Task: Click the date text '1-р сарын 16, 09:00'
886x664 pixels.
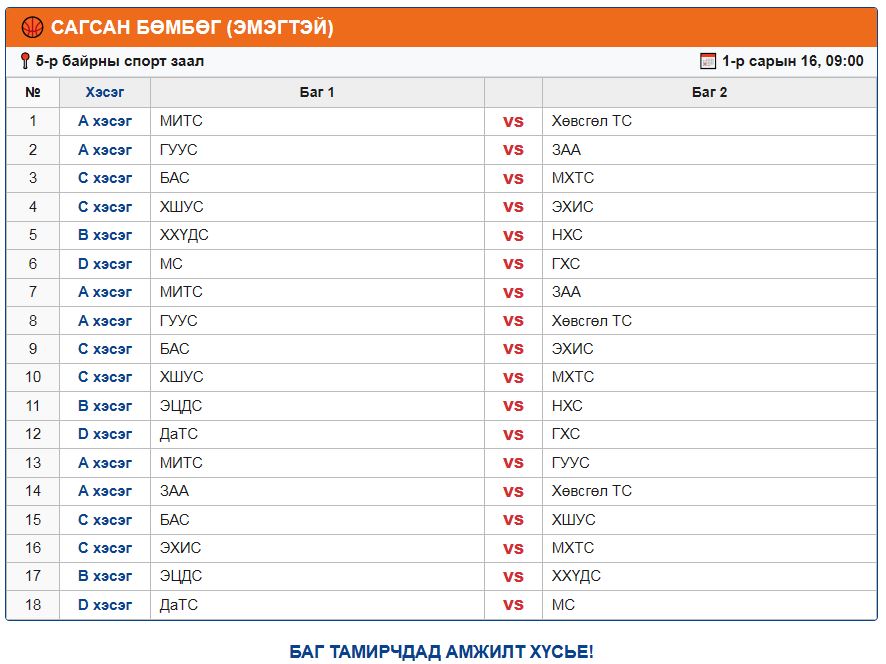Action: pyautogui.click(x=793, y=61)
